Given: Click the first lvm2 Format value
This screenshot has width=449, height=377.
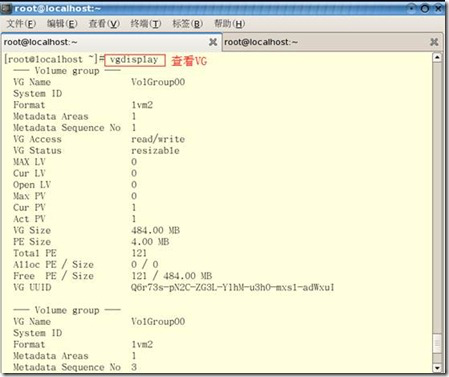Looking at the screenshot, I should (142, 105).
